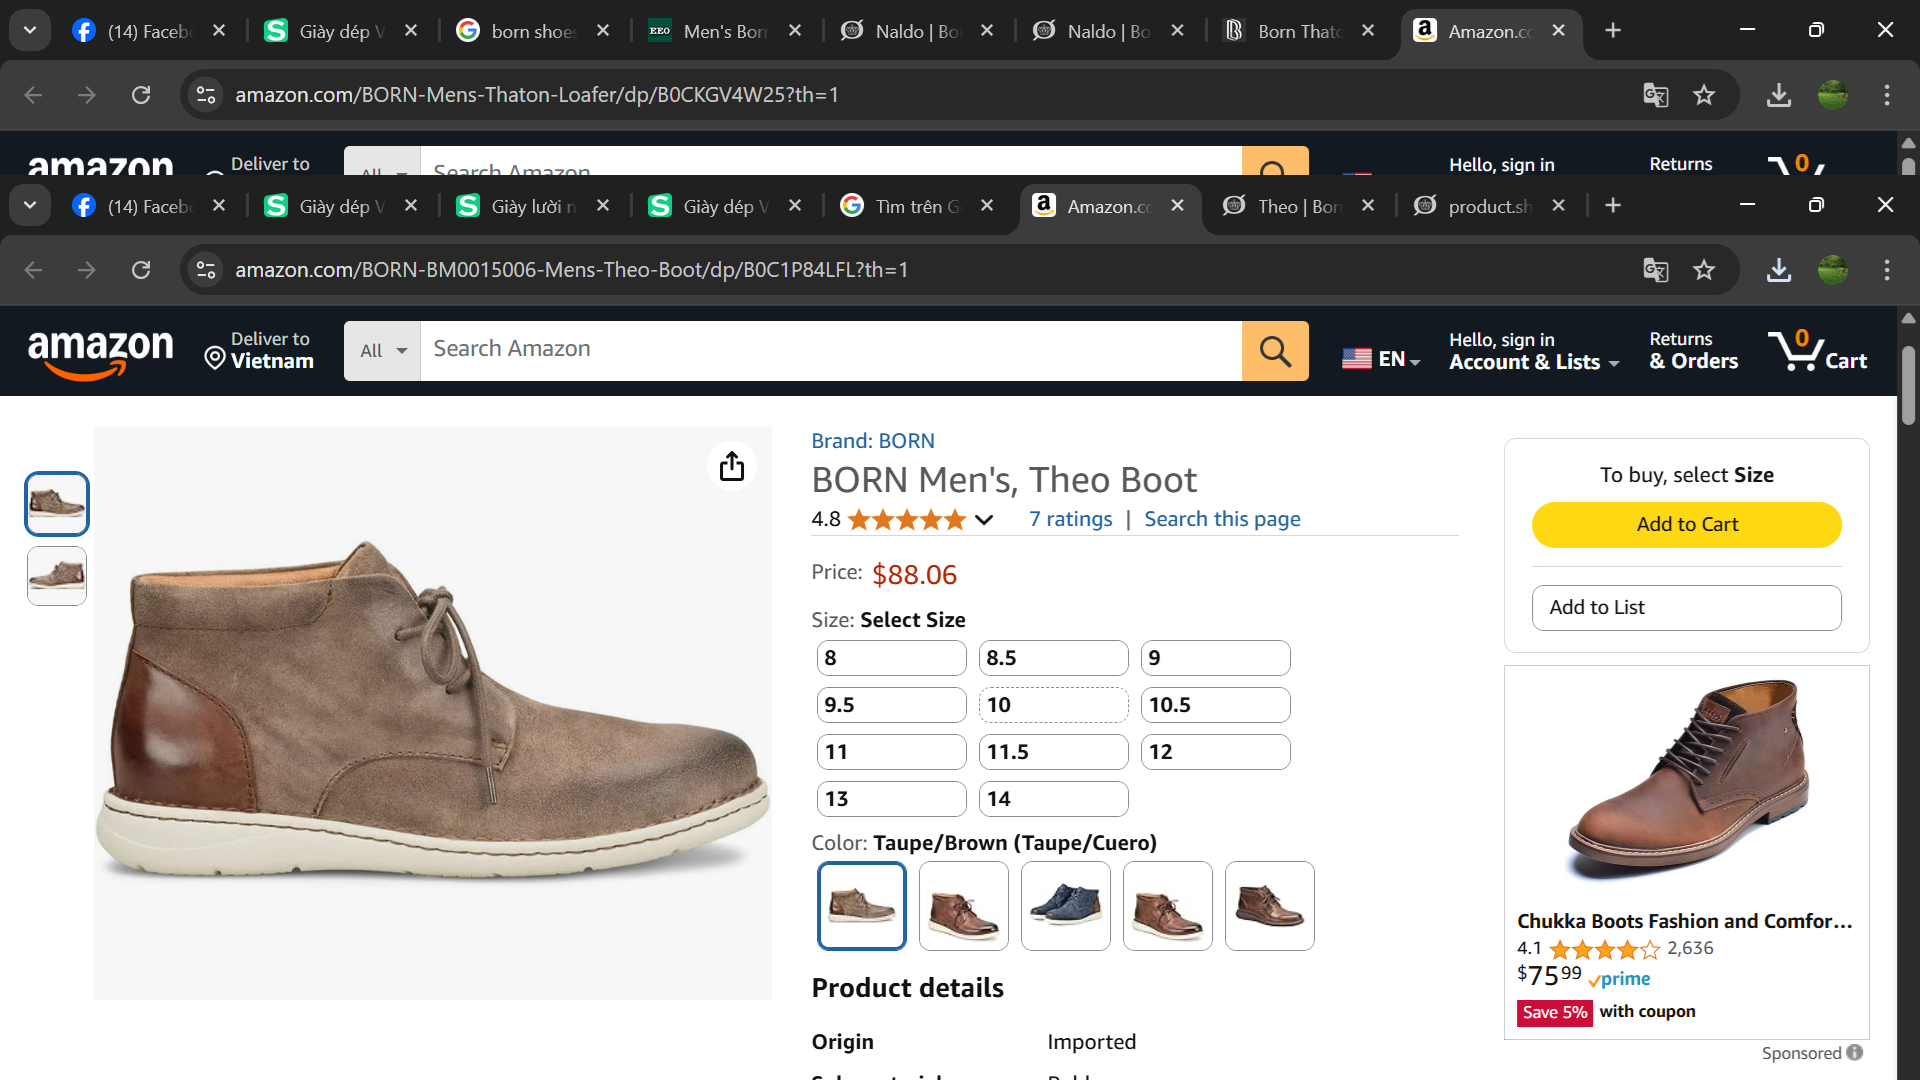1920x1080 pixels.
Task: Open Add to List dropdown
Action: pos(1686,608)
